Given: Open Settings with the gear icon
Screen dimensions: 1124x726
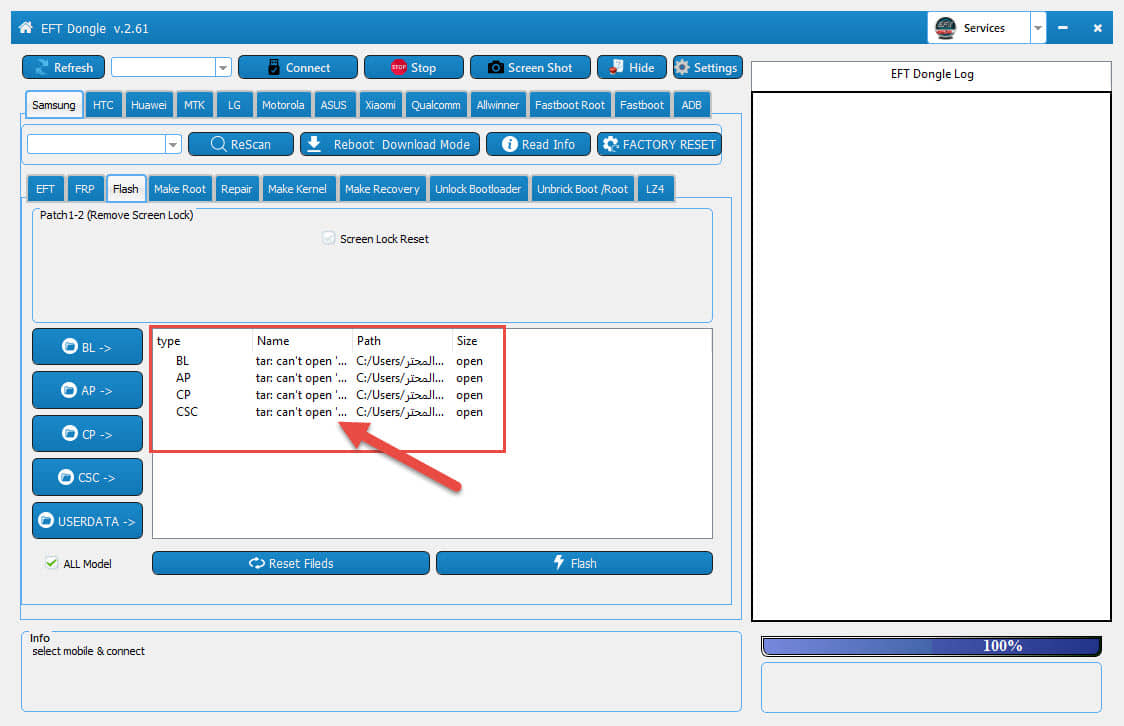Looking at the screenshot, I should (707, 67).
